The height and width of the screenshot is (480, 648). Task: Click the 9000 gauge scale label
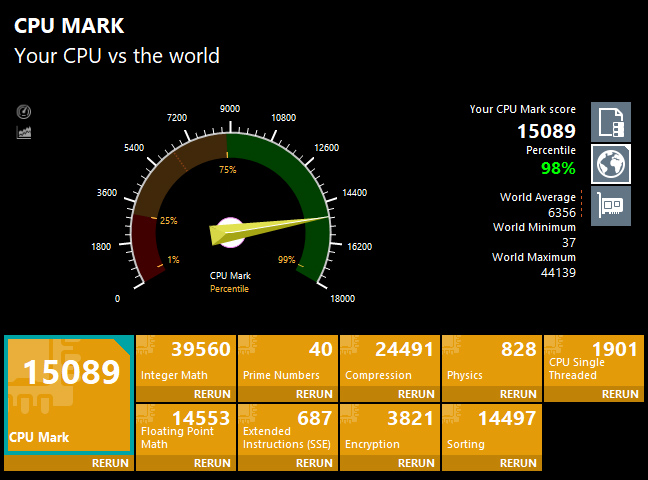[x=230, y=109]
